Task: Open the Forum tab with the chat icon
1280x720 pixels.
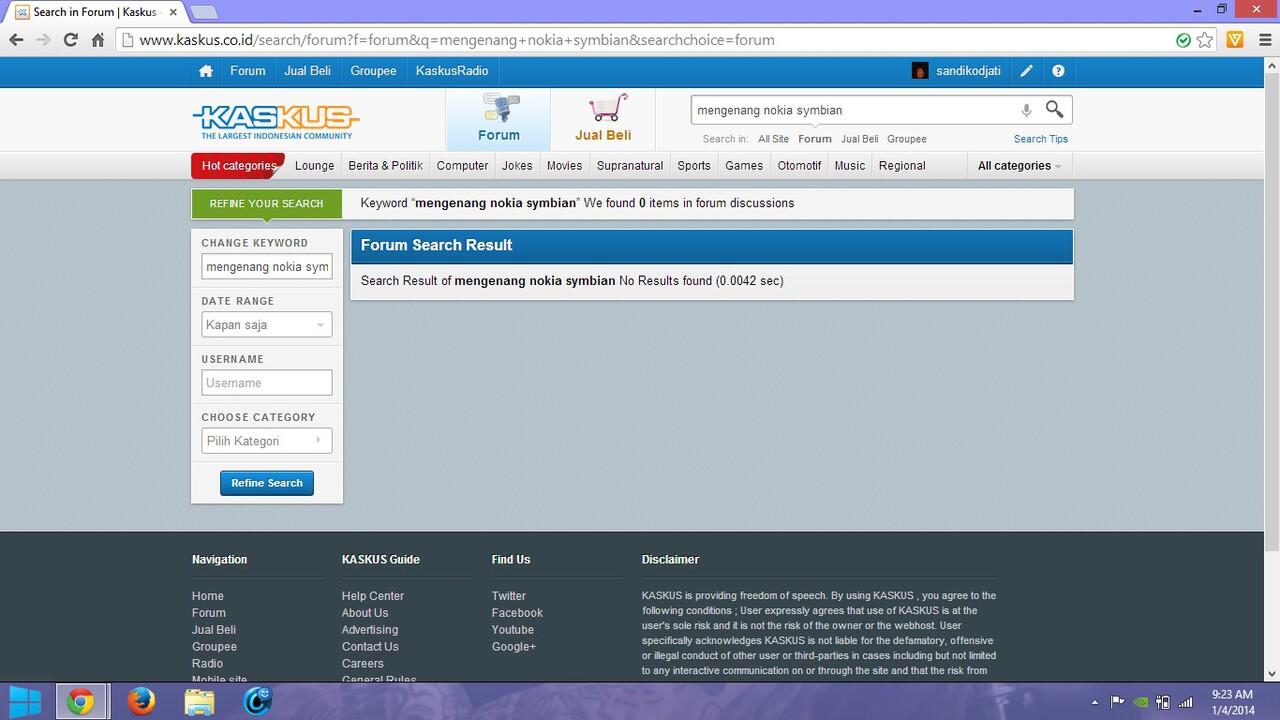Action: [498, 119]
